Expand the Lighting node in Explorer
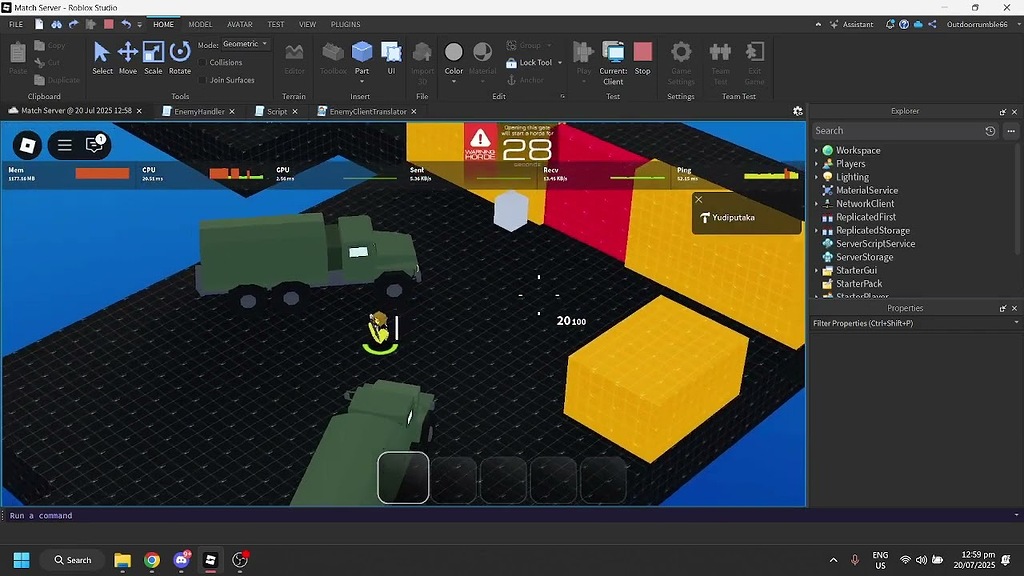The width and height of the screenshot is (1024, 576). (818, 176)
